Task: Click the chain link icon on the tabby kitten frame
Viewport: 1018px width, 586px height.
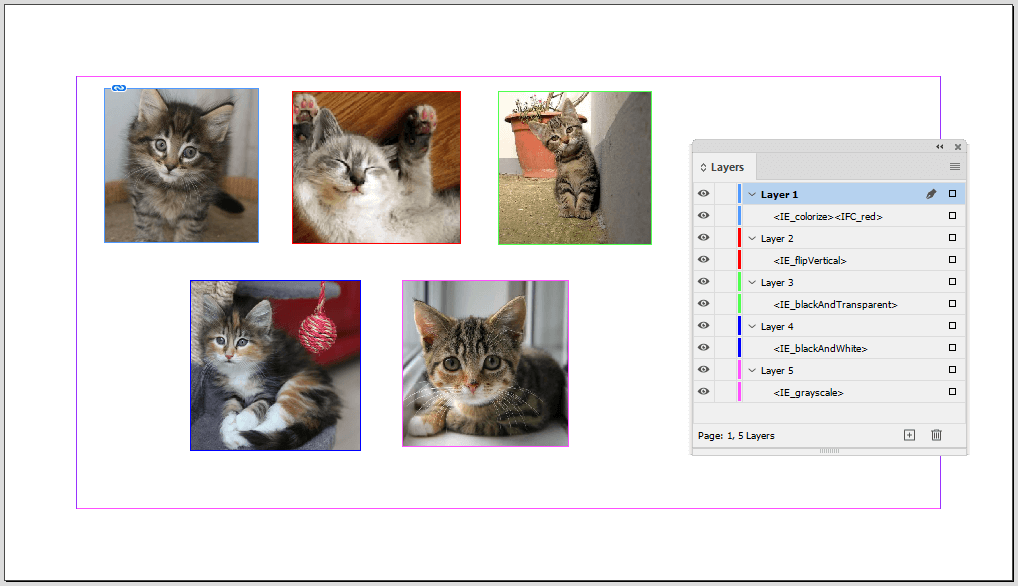Action: click(x=120, y=87)
